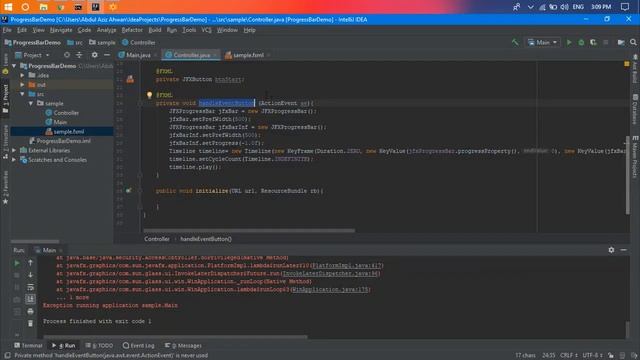Select ProgressBarDemo.iml file in tree
Screen dimensions: 640x360
click(x=64, y=141)
